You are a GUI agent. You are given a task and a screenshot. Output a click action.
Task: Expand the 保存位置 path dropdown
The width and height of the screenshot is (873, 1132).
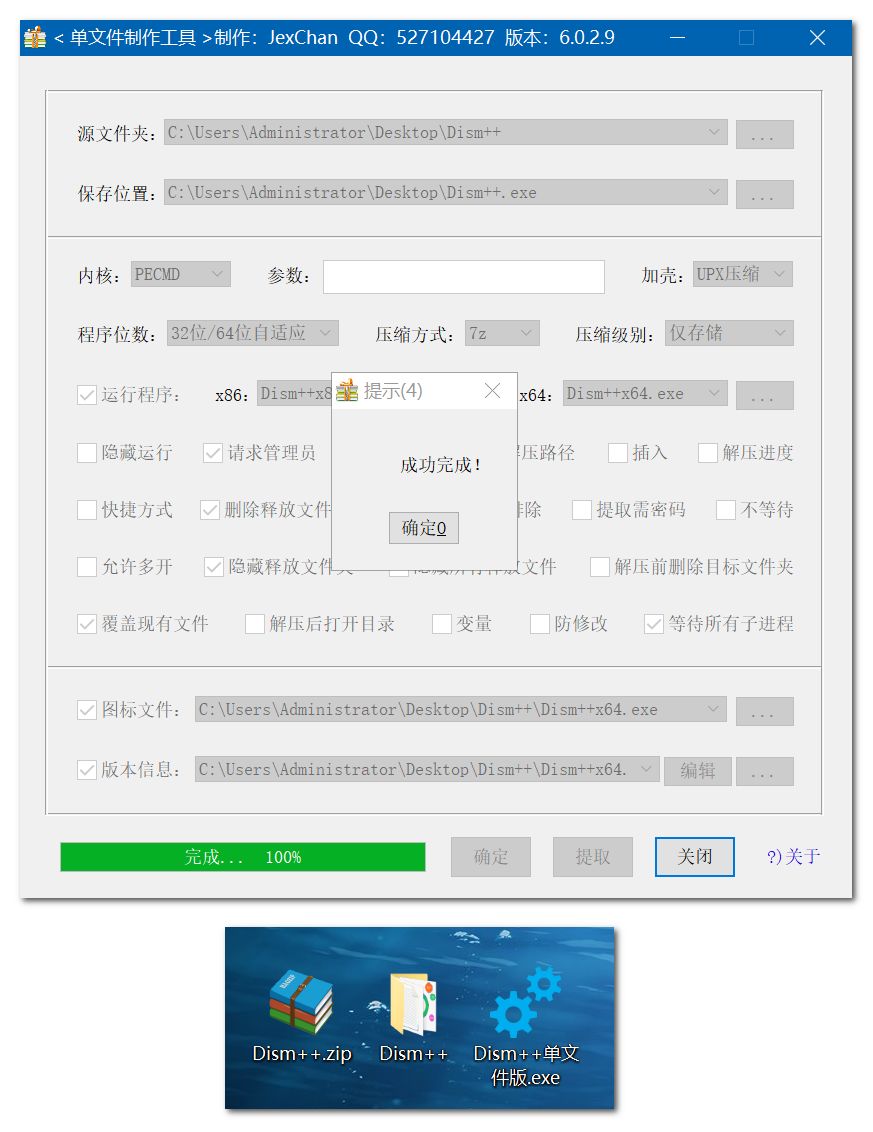[713, 192]
